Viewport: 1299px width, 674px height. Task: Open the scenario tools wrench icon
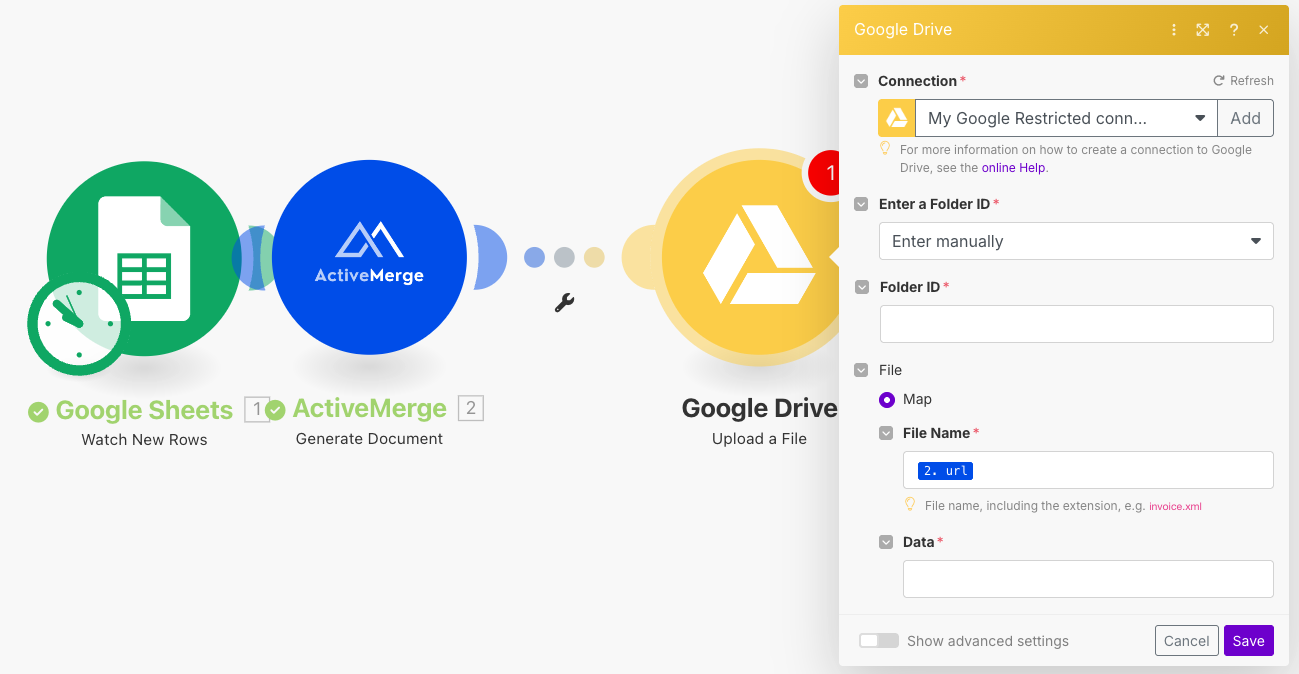564,302
